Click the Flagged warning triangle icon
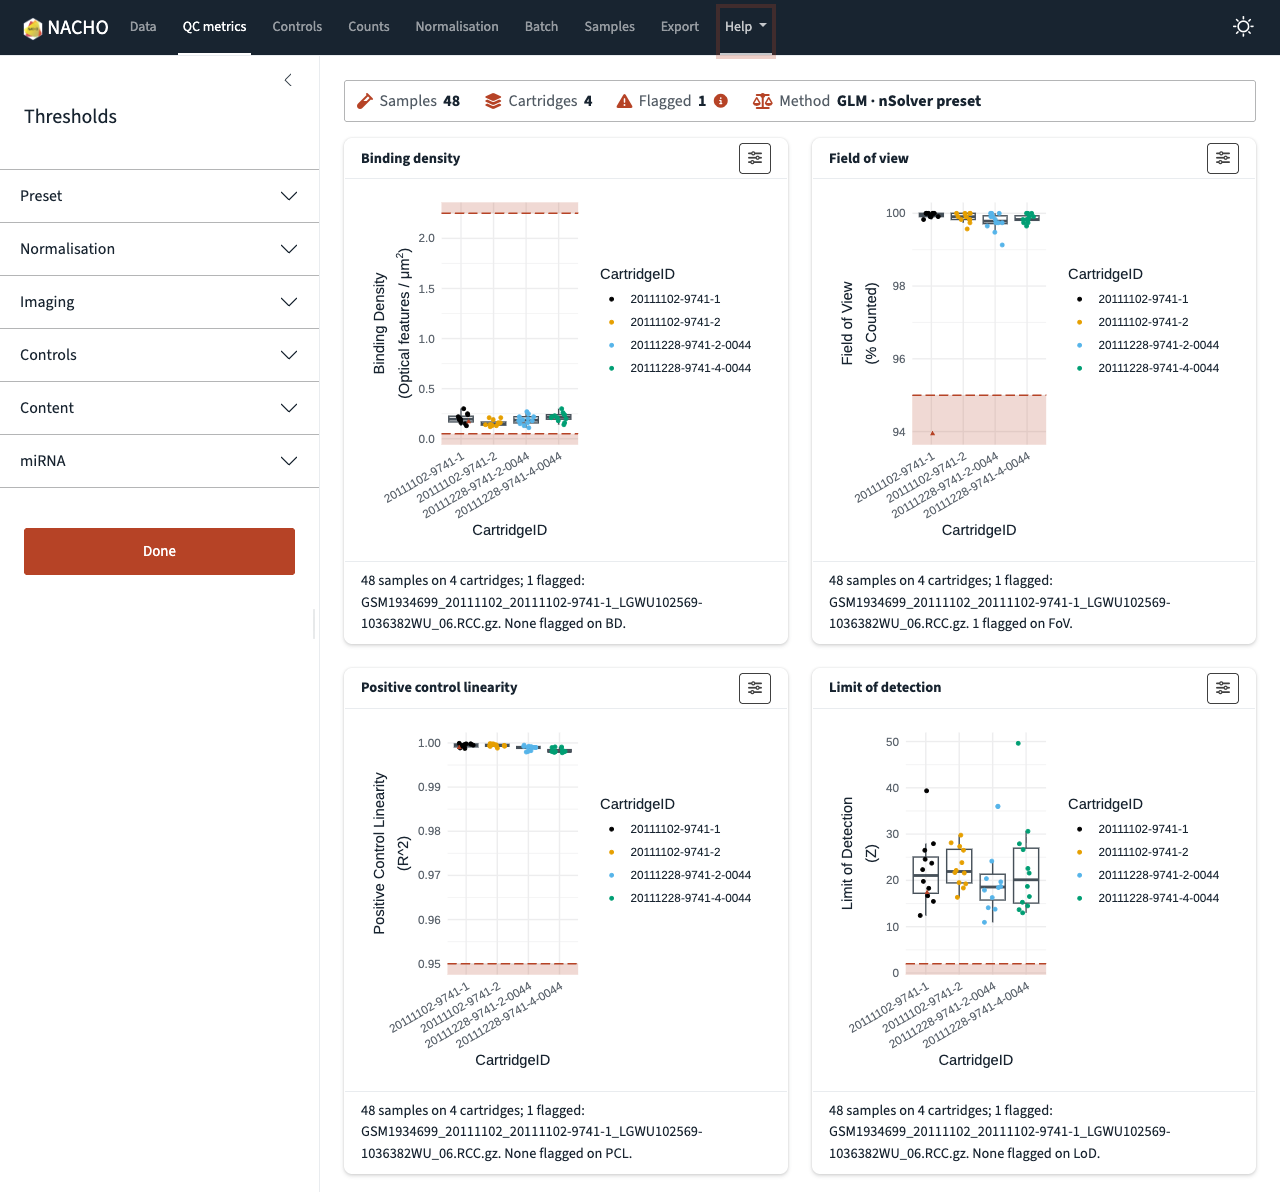This screenshot has height=1192, width=1280. click(x=624, y=101)
